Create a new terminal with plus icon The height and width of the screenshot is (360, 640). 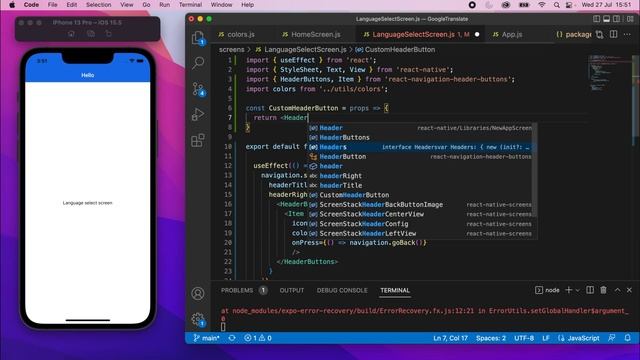[569, 290]
